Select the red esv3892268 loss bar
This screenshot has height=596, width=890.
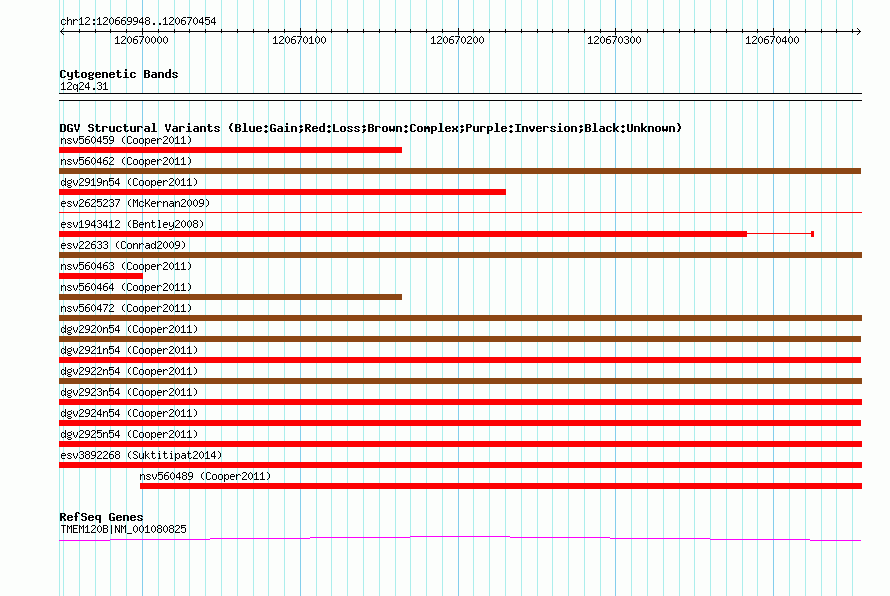[460, 465]
